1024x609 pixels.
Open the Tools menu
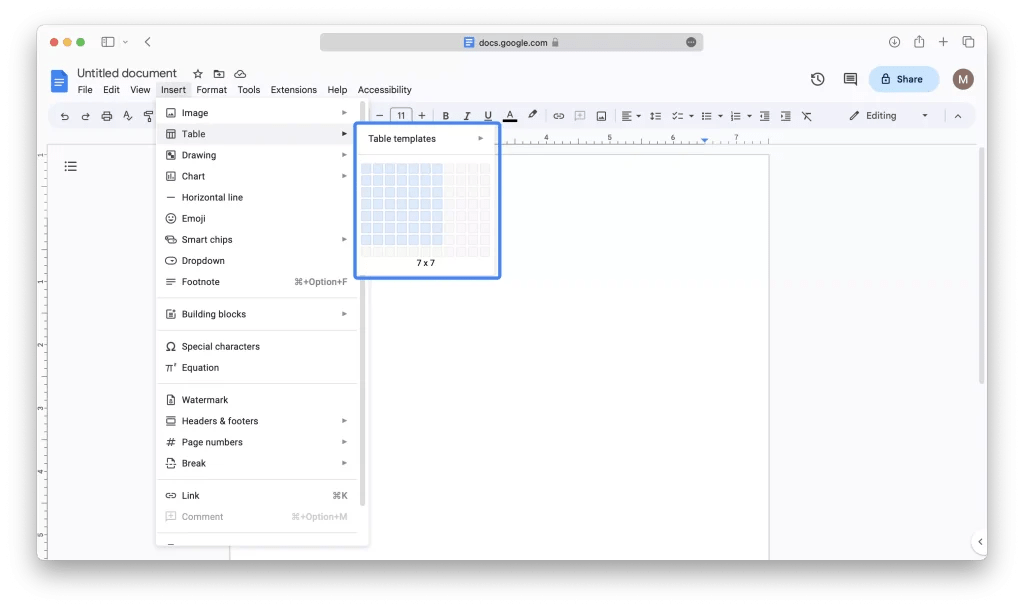248,89
